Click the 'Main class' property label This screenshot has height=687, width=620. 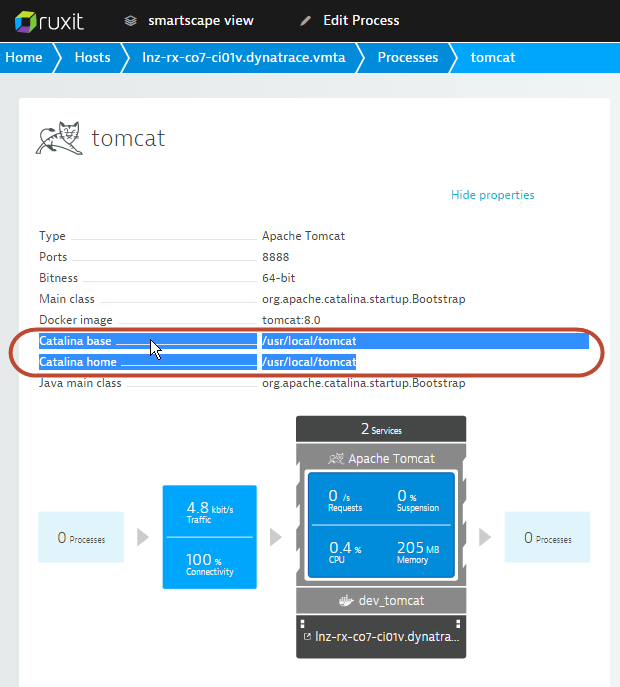[x=67, y=299]
